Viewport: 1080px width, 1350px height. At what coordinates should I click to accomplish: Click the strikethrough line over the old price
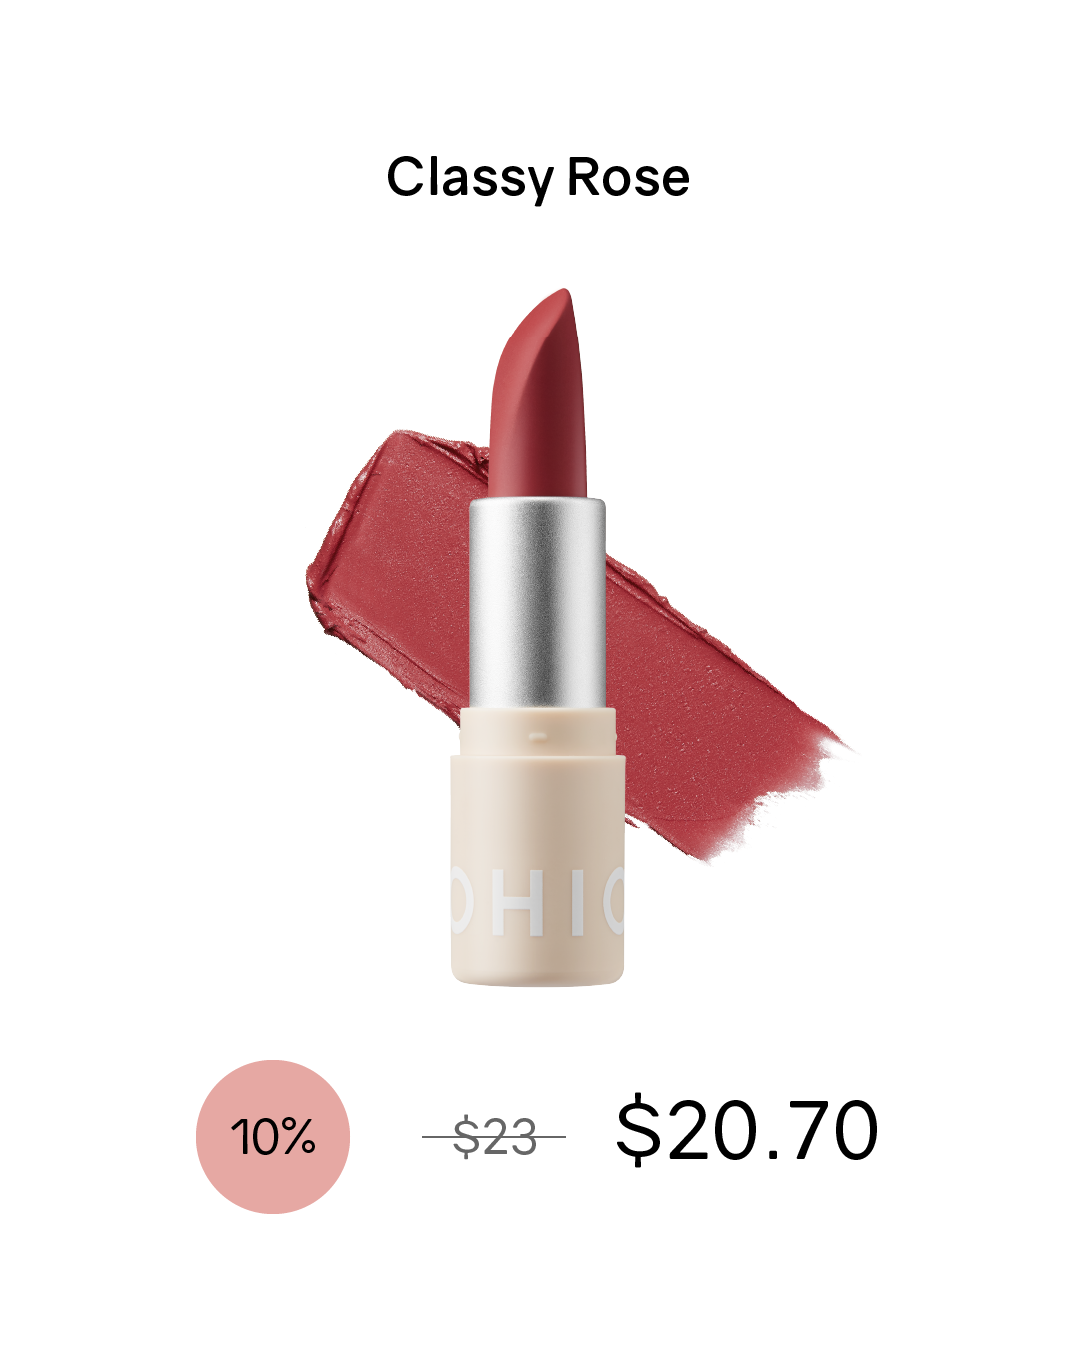click(x=494, y=1137)
